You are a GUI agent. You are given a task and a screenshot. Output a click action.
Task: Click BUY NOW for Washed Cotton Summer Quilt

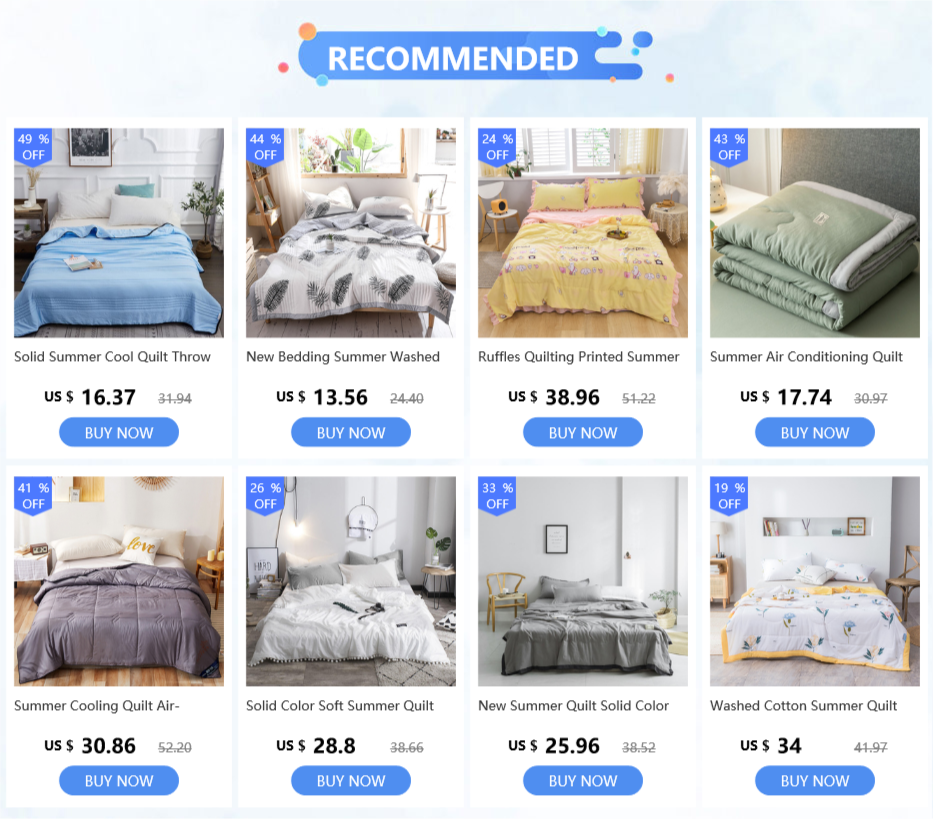point(815,780)
